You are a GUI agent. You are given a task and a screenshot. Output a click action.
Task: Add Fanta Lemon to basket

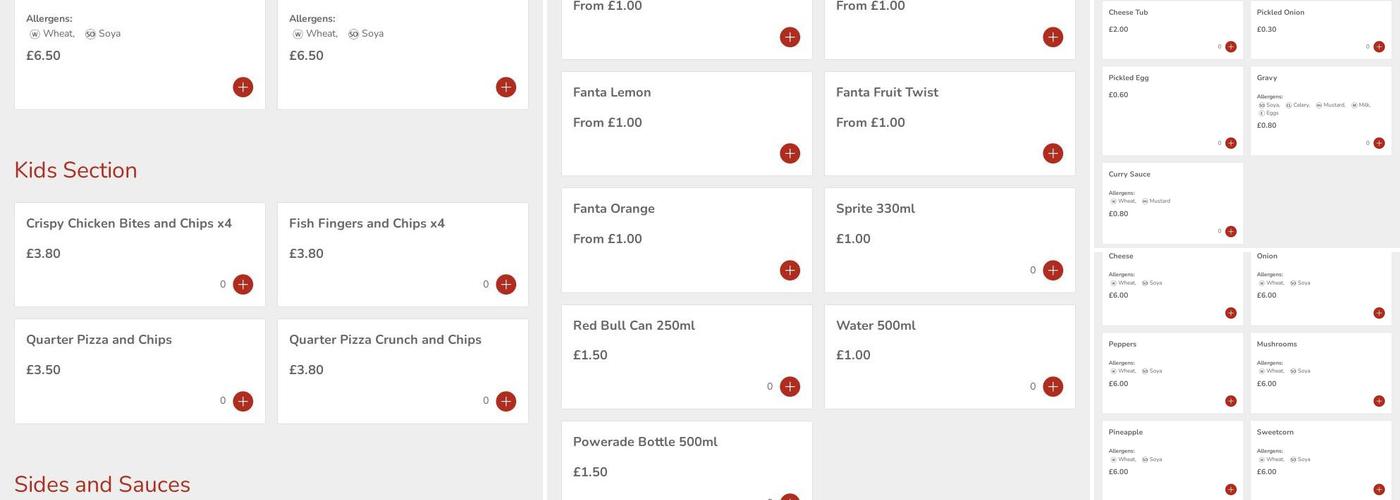[790, 154]
